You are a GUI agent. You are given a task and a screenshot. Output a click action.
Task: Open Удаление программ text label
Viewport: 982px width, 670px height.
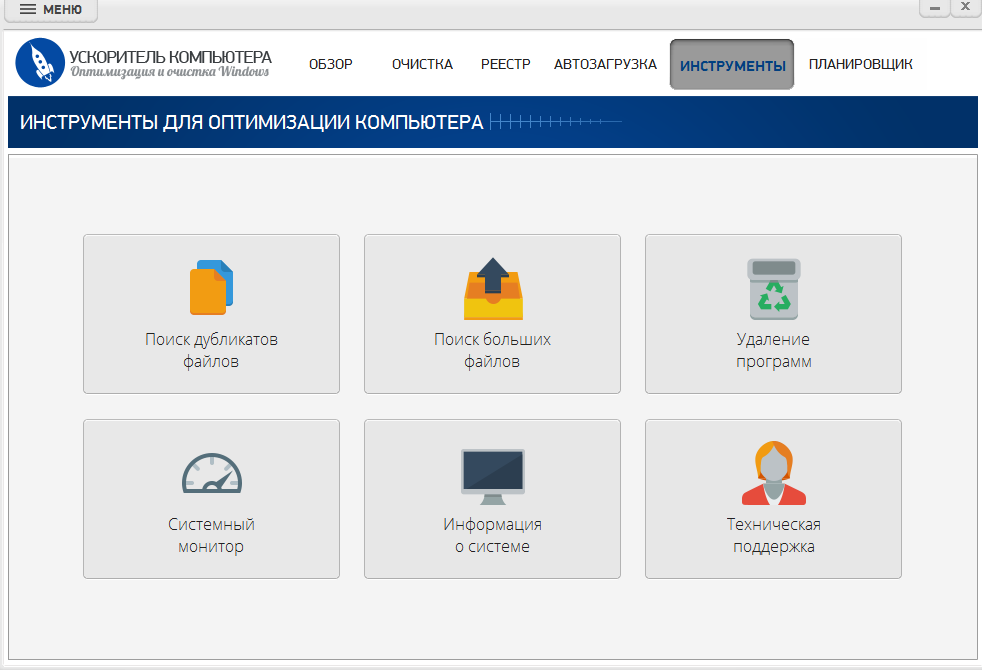pyautogui.click(x=773, y=351)
